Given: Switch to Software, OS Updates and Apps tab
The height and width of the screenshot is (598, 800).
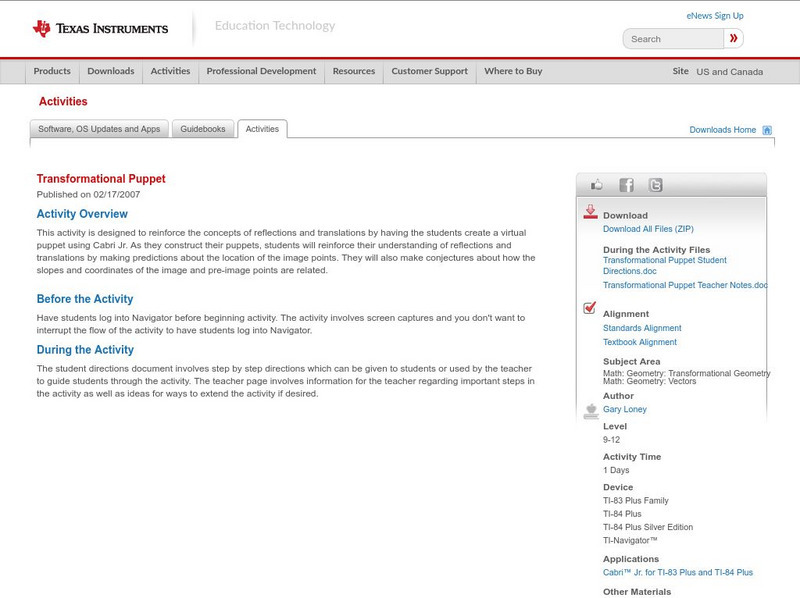Looking at the screenshot, I should click(x=99, y=129).
